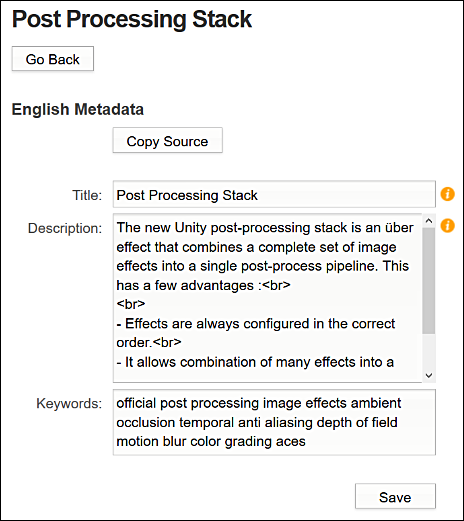Save the English metadata

(x=395, y=496)
